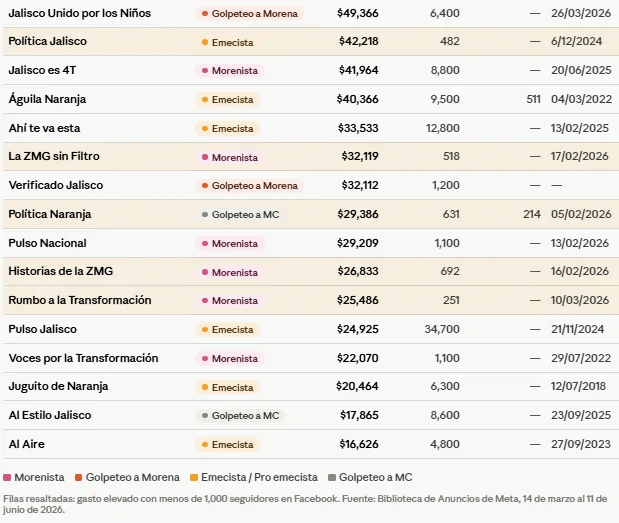
Task: Click the Emecista tag for Al Aire
Action: pyautogui.click(x=228, y=444)
